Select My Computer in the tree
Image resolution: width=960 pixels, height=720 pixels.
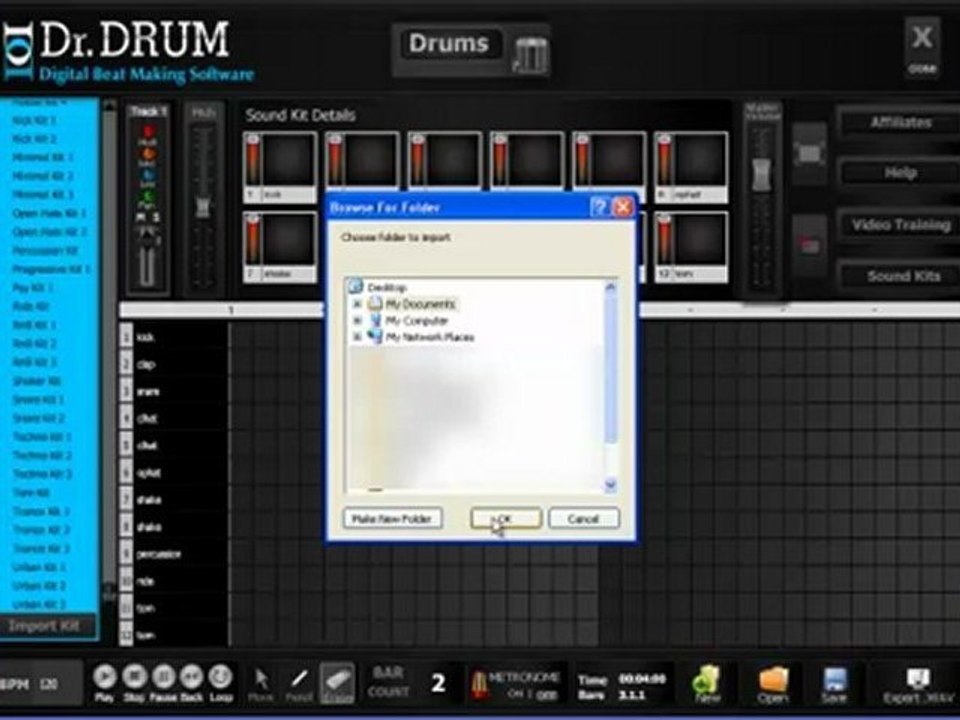pyautogui.click(x=416, y=321)
